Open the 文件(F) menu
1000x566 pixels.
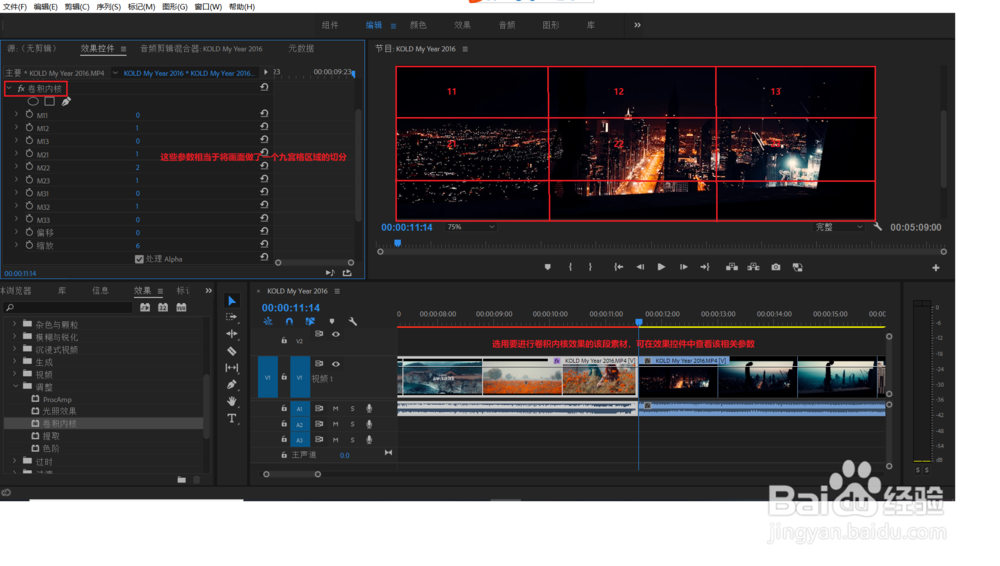click(15, 7)
